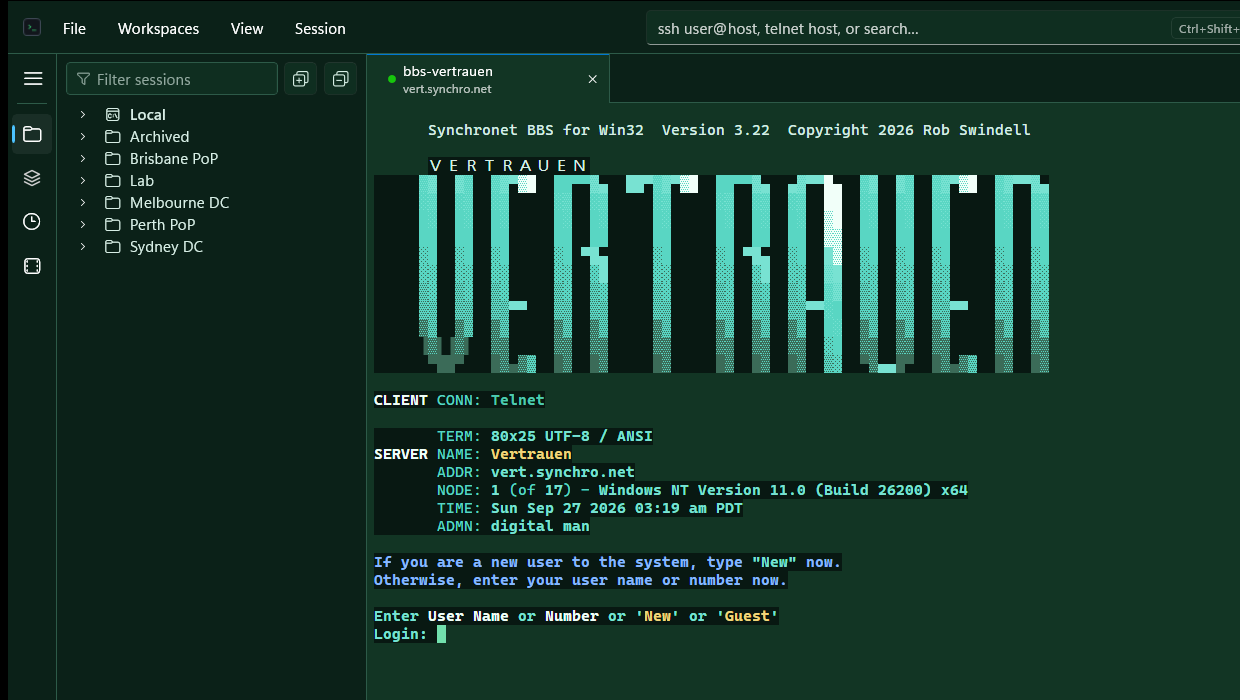Viewport: 1240px width, 700px height.
Task: Click the expand all sessions icon
Action: pos(300,79)
